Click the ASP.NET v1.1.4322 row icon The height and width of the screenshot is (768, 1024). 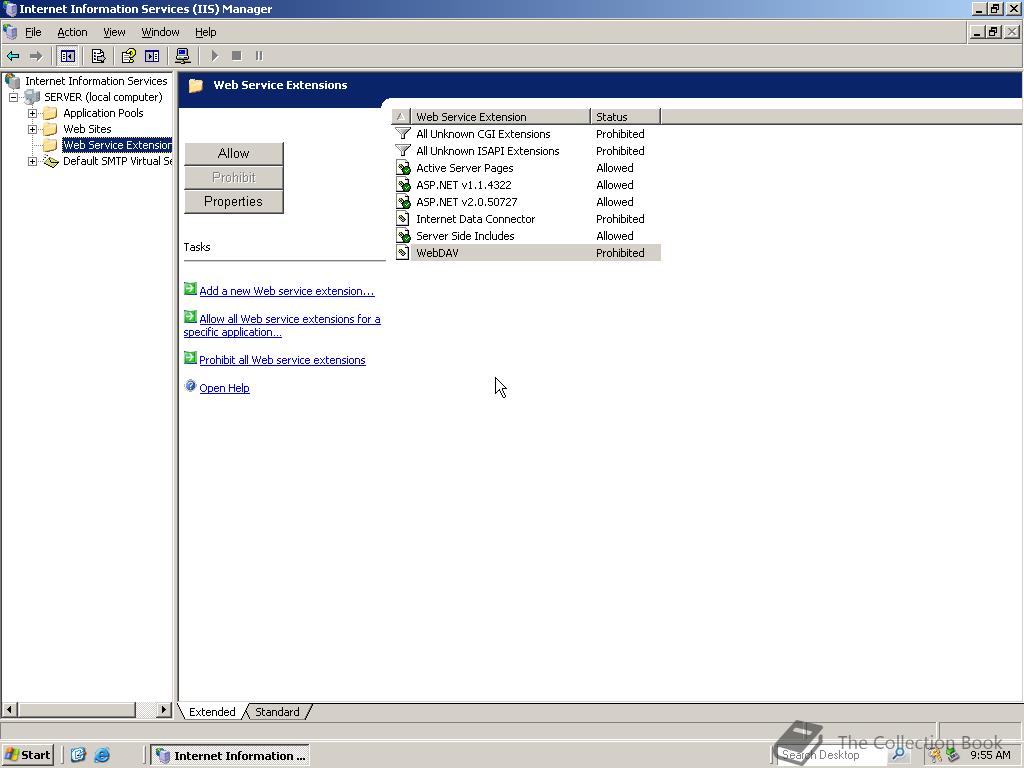pos(404,185)
